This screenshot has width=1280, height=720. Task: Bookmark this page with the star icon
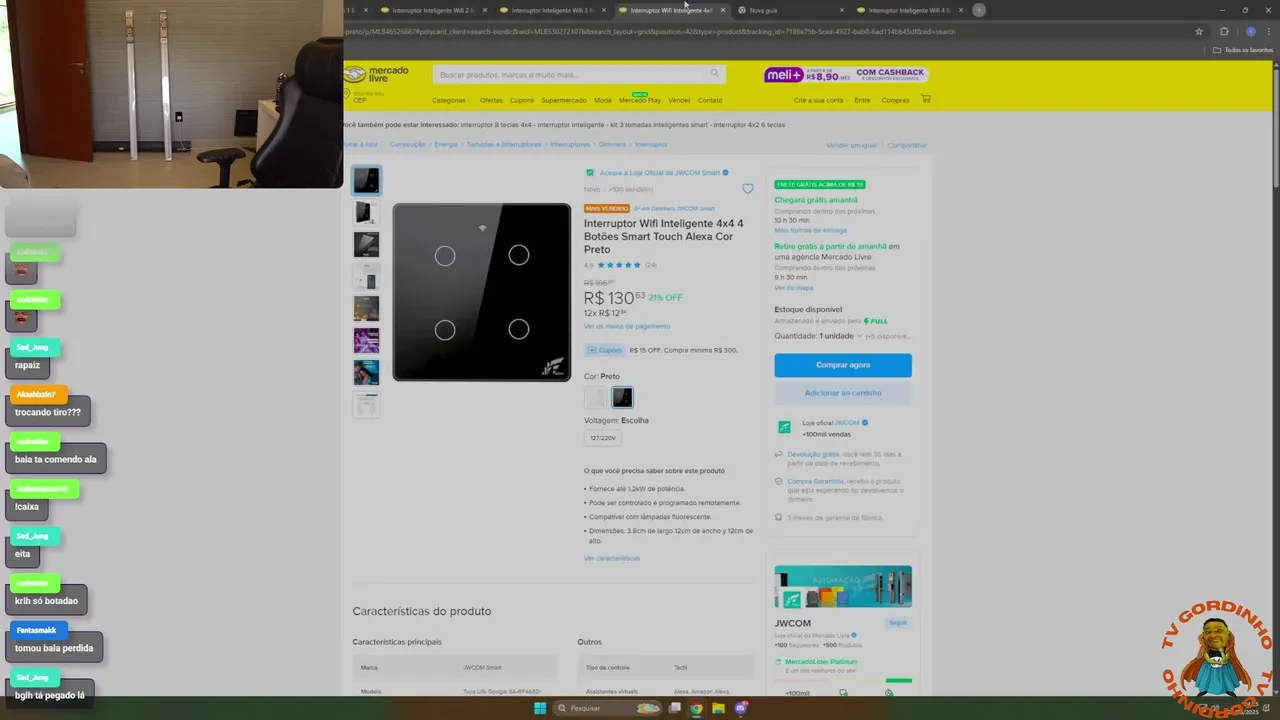point(1198,31)
